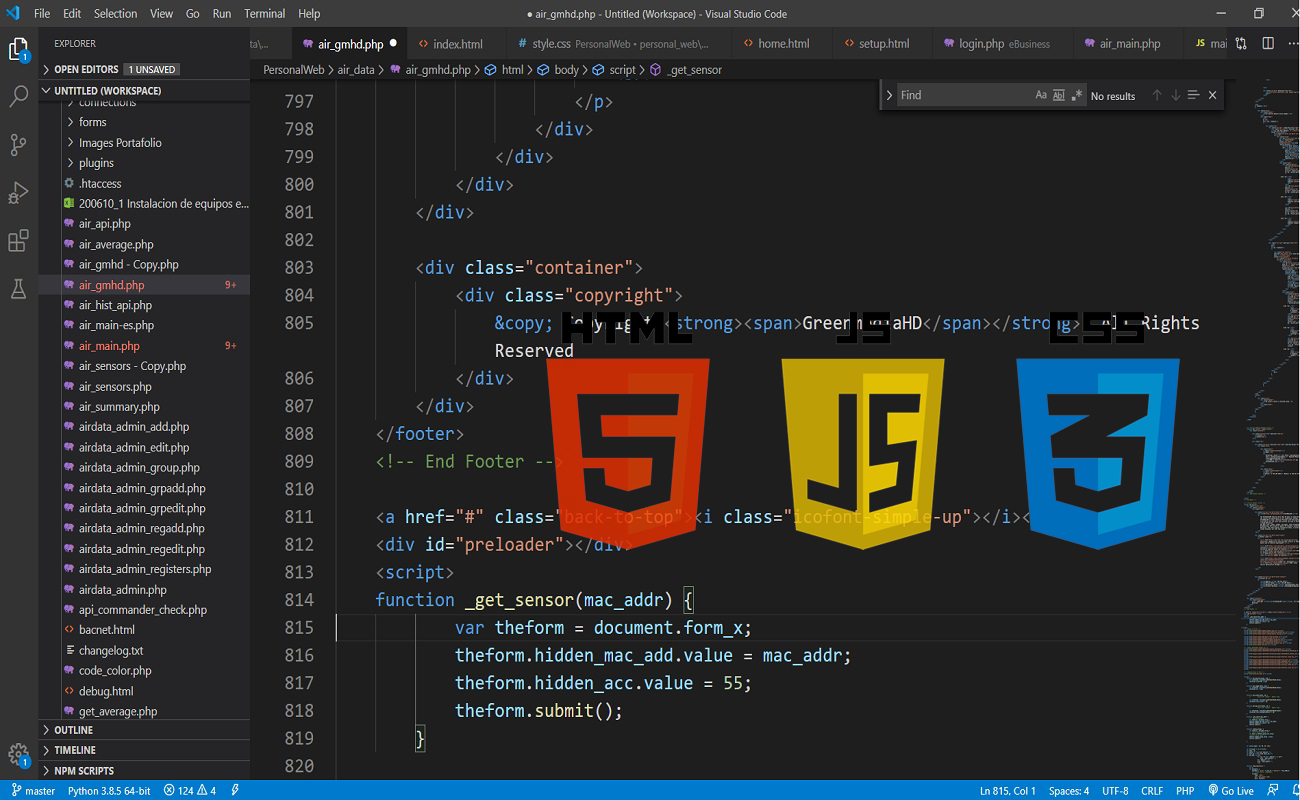
Task: Switch to the setup.html tab
Action: point(884,44)
